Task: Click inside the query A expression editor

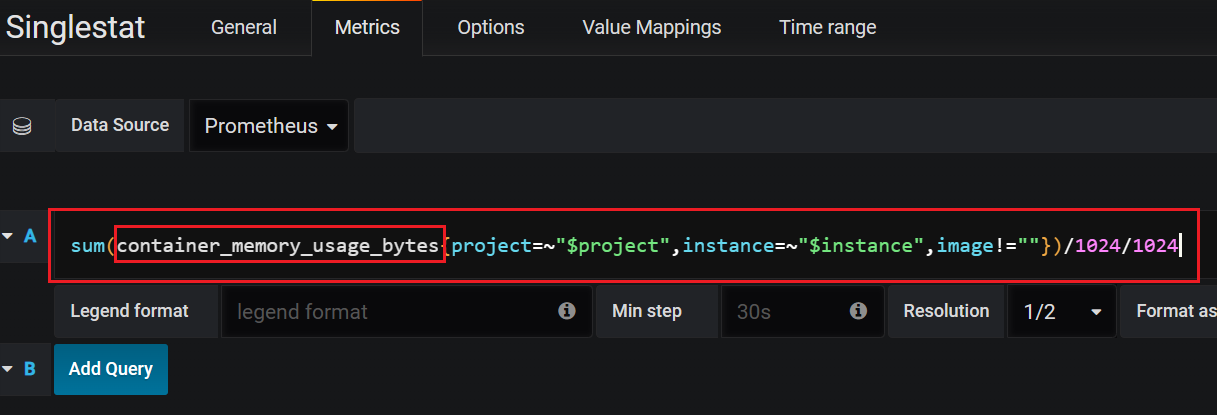Action: (x=624, y=245)
